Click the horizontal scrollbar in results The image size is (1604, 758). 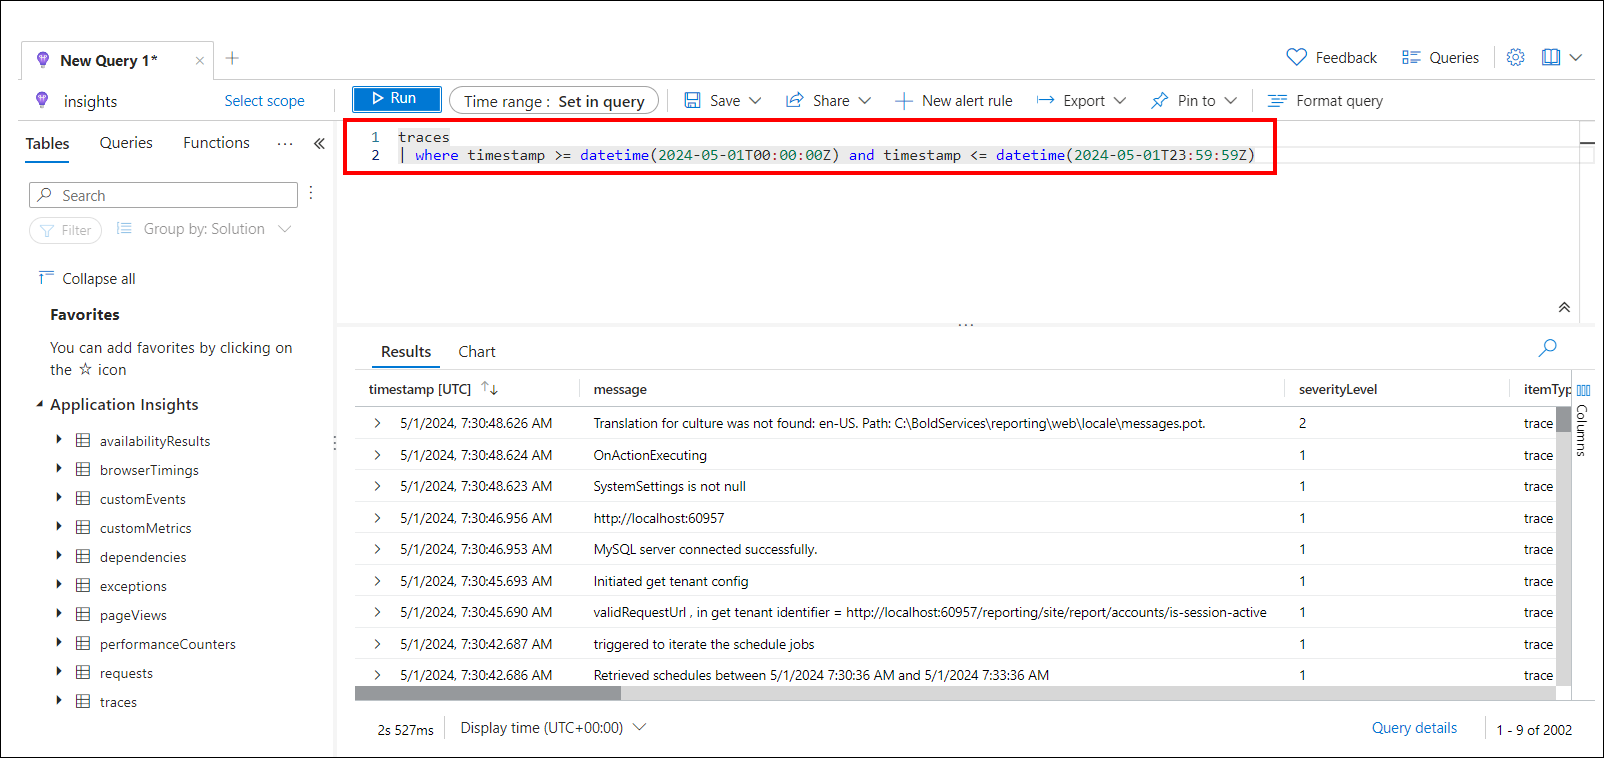(488, 693)
